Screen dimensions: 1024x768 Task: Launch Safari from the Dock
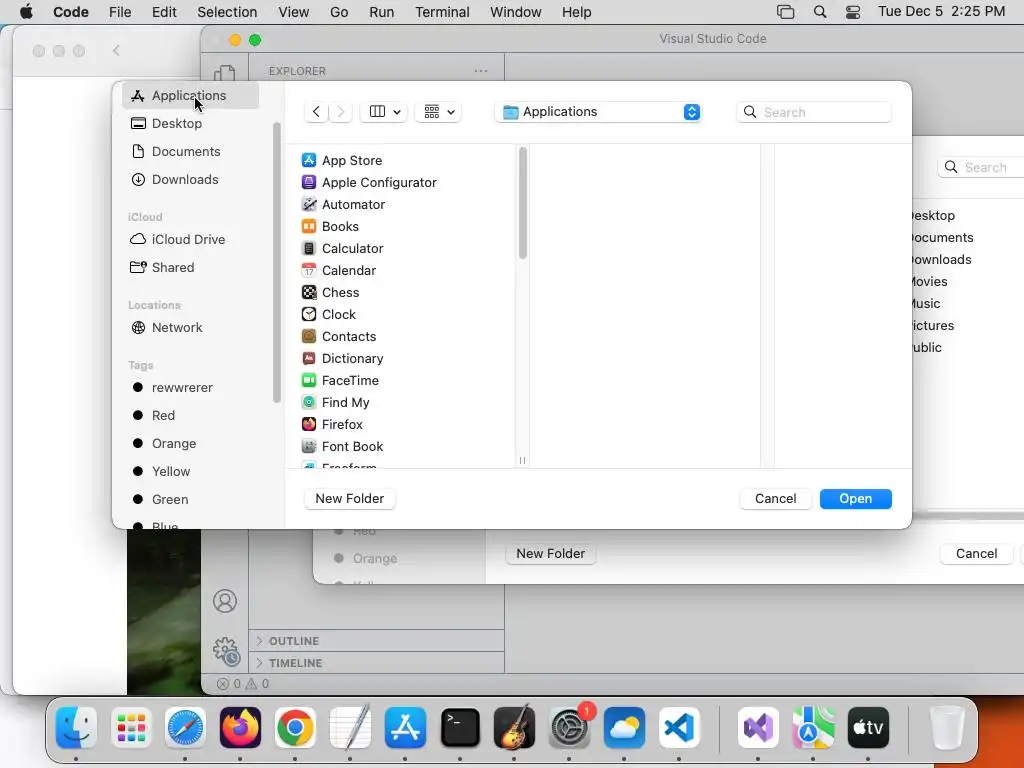pyautogui.click(x=185, y=728)
